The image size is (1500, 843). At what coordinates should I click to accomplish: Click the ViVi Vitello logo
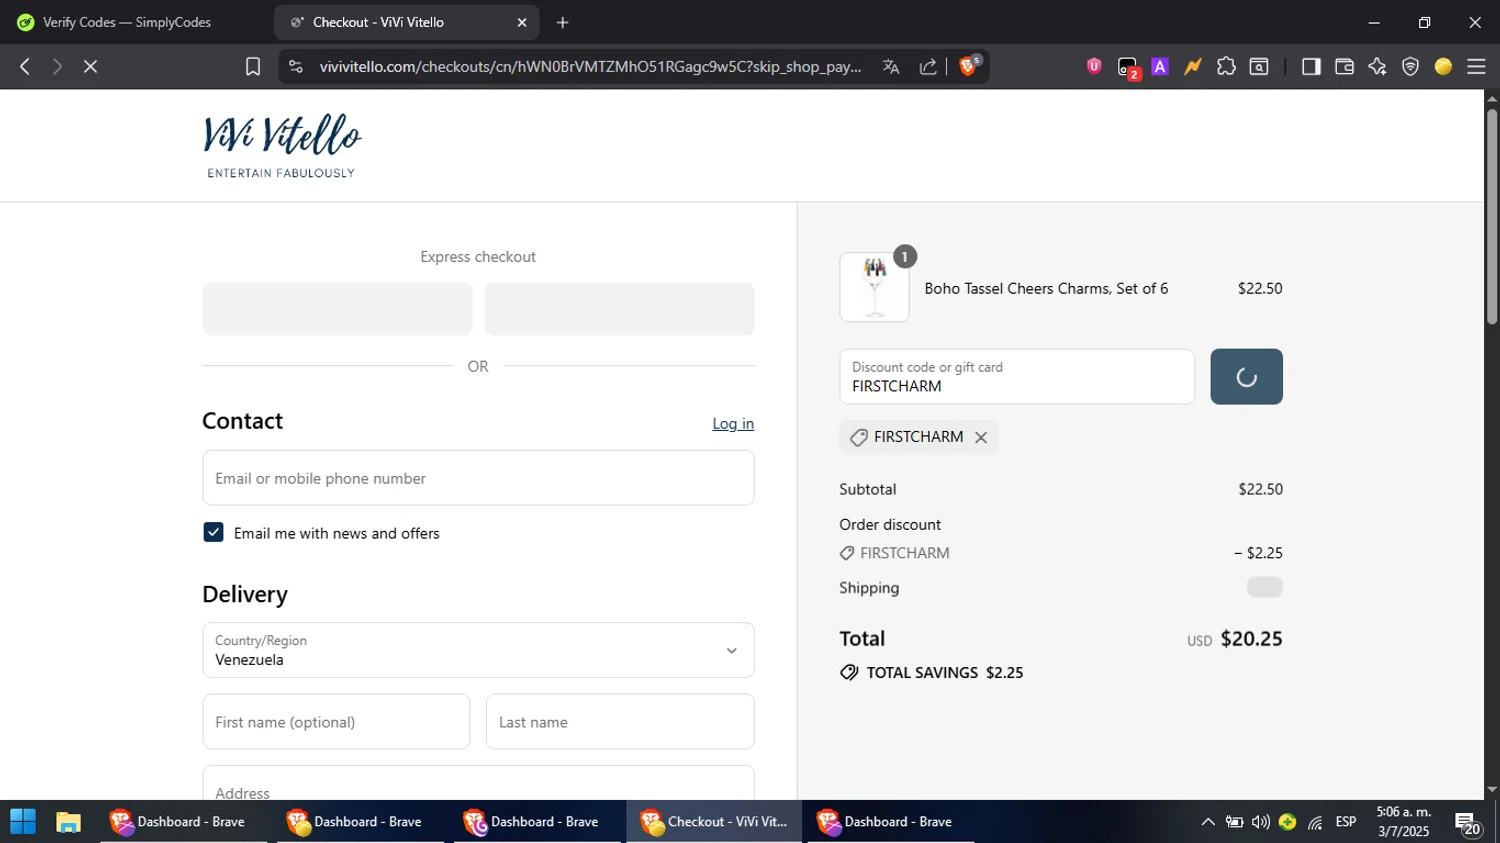click(282, 146)
